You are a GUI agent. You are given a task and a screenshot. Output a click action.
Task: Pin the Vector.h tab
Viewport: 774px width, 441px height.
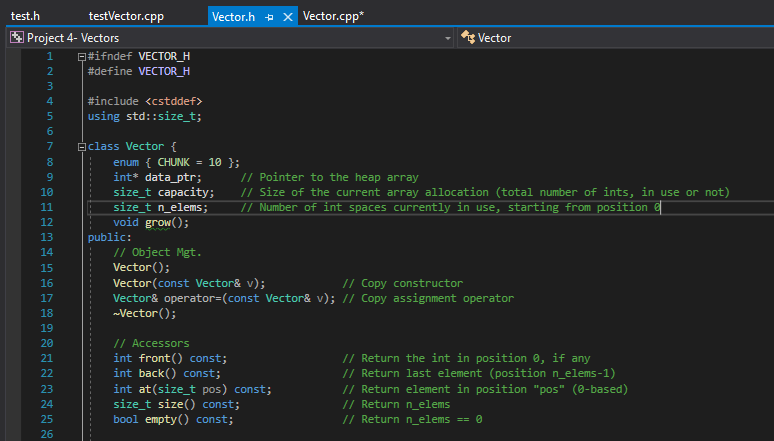point(270,17)
